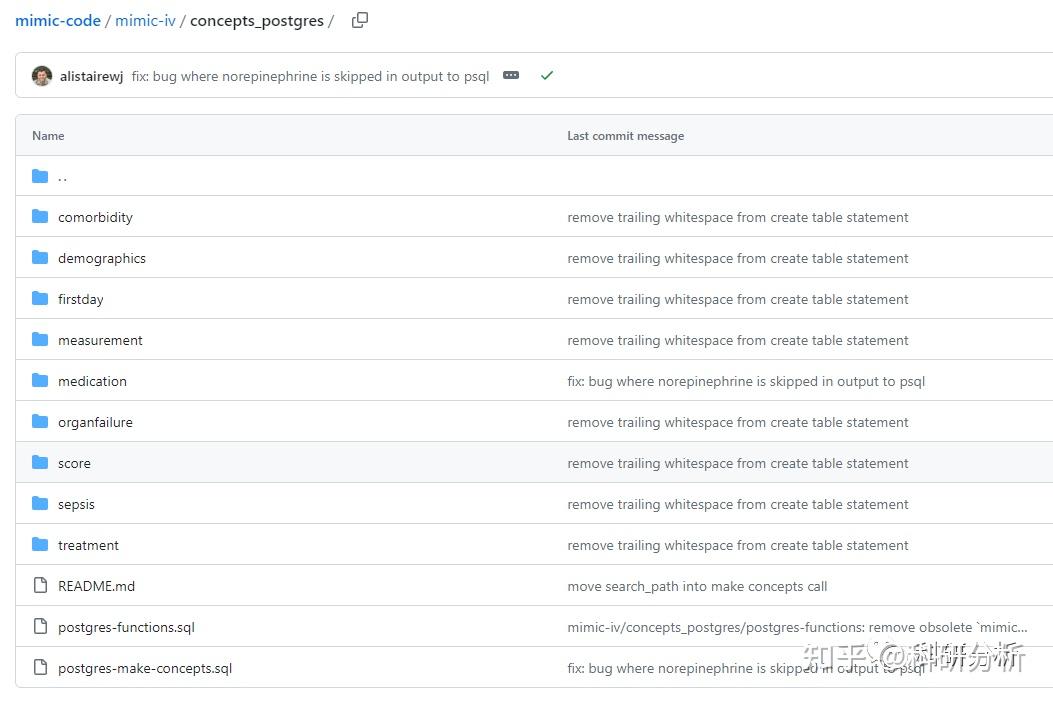Click the score folder icon
This screenshot has height=701, width=1053.
40,463
